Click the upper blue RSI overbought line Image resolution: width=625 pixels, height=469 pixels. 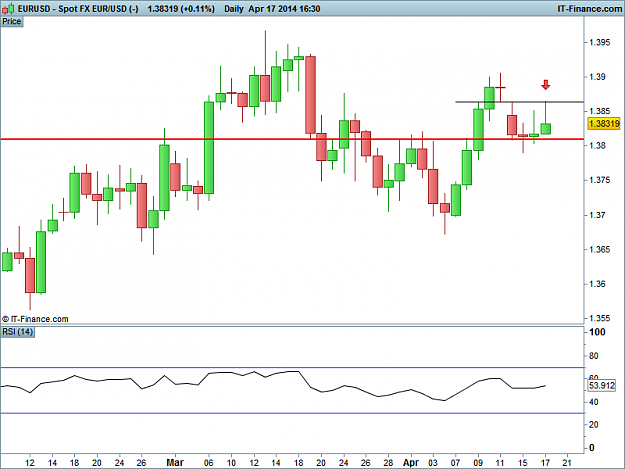[x=292, y=367]
